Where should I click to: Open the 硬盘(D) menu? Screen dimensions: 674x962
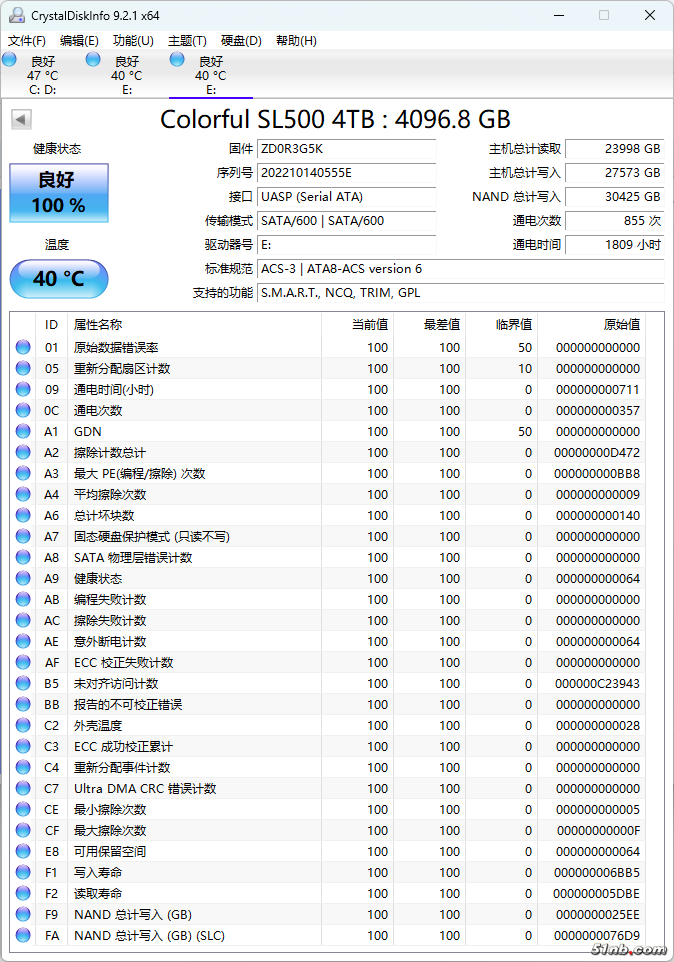point(241,40)
